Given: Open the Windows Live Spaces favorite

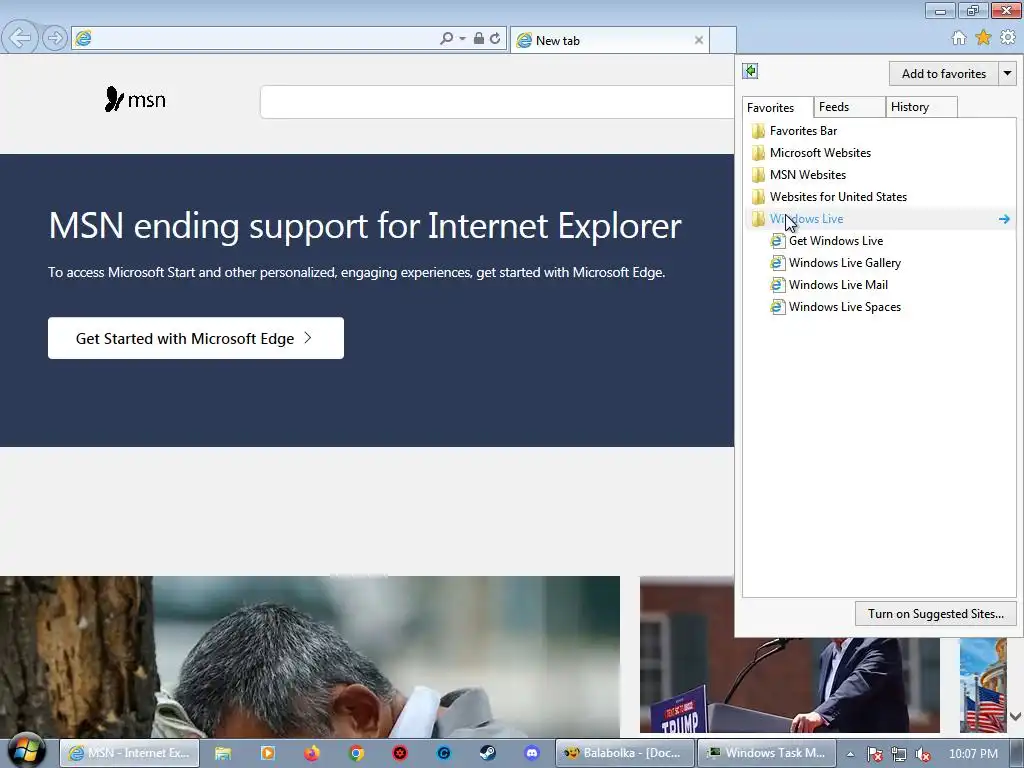Looking at the screenshot, I should point(835,307).
